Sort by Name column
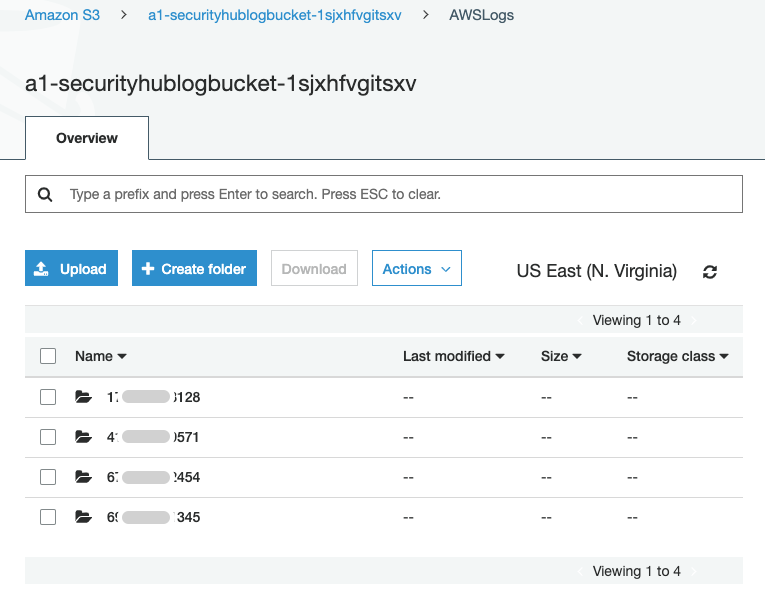This screenshot has width=765, height=606. pyautogui.click(x=101, y=356)
